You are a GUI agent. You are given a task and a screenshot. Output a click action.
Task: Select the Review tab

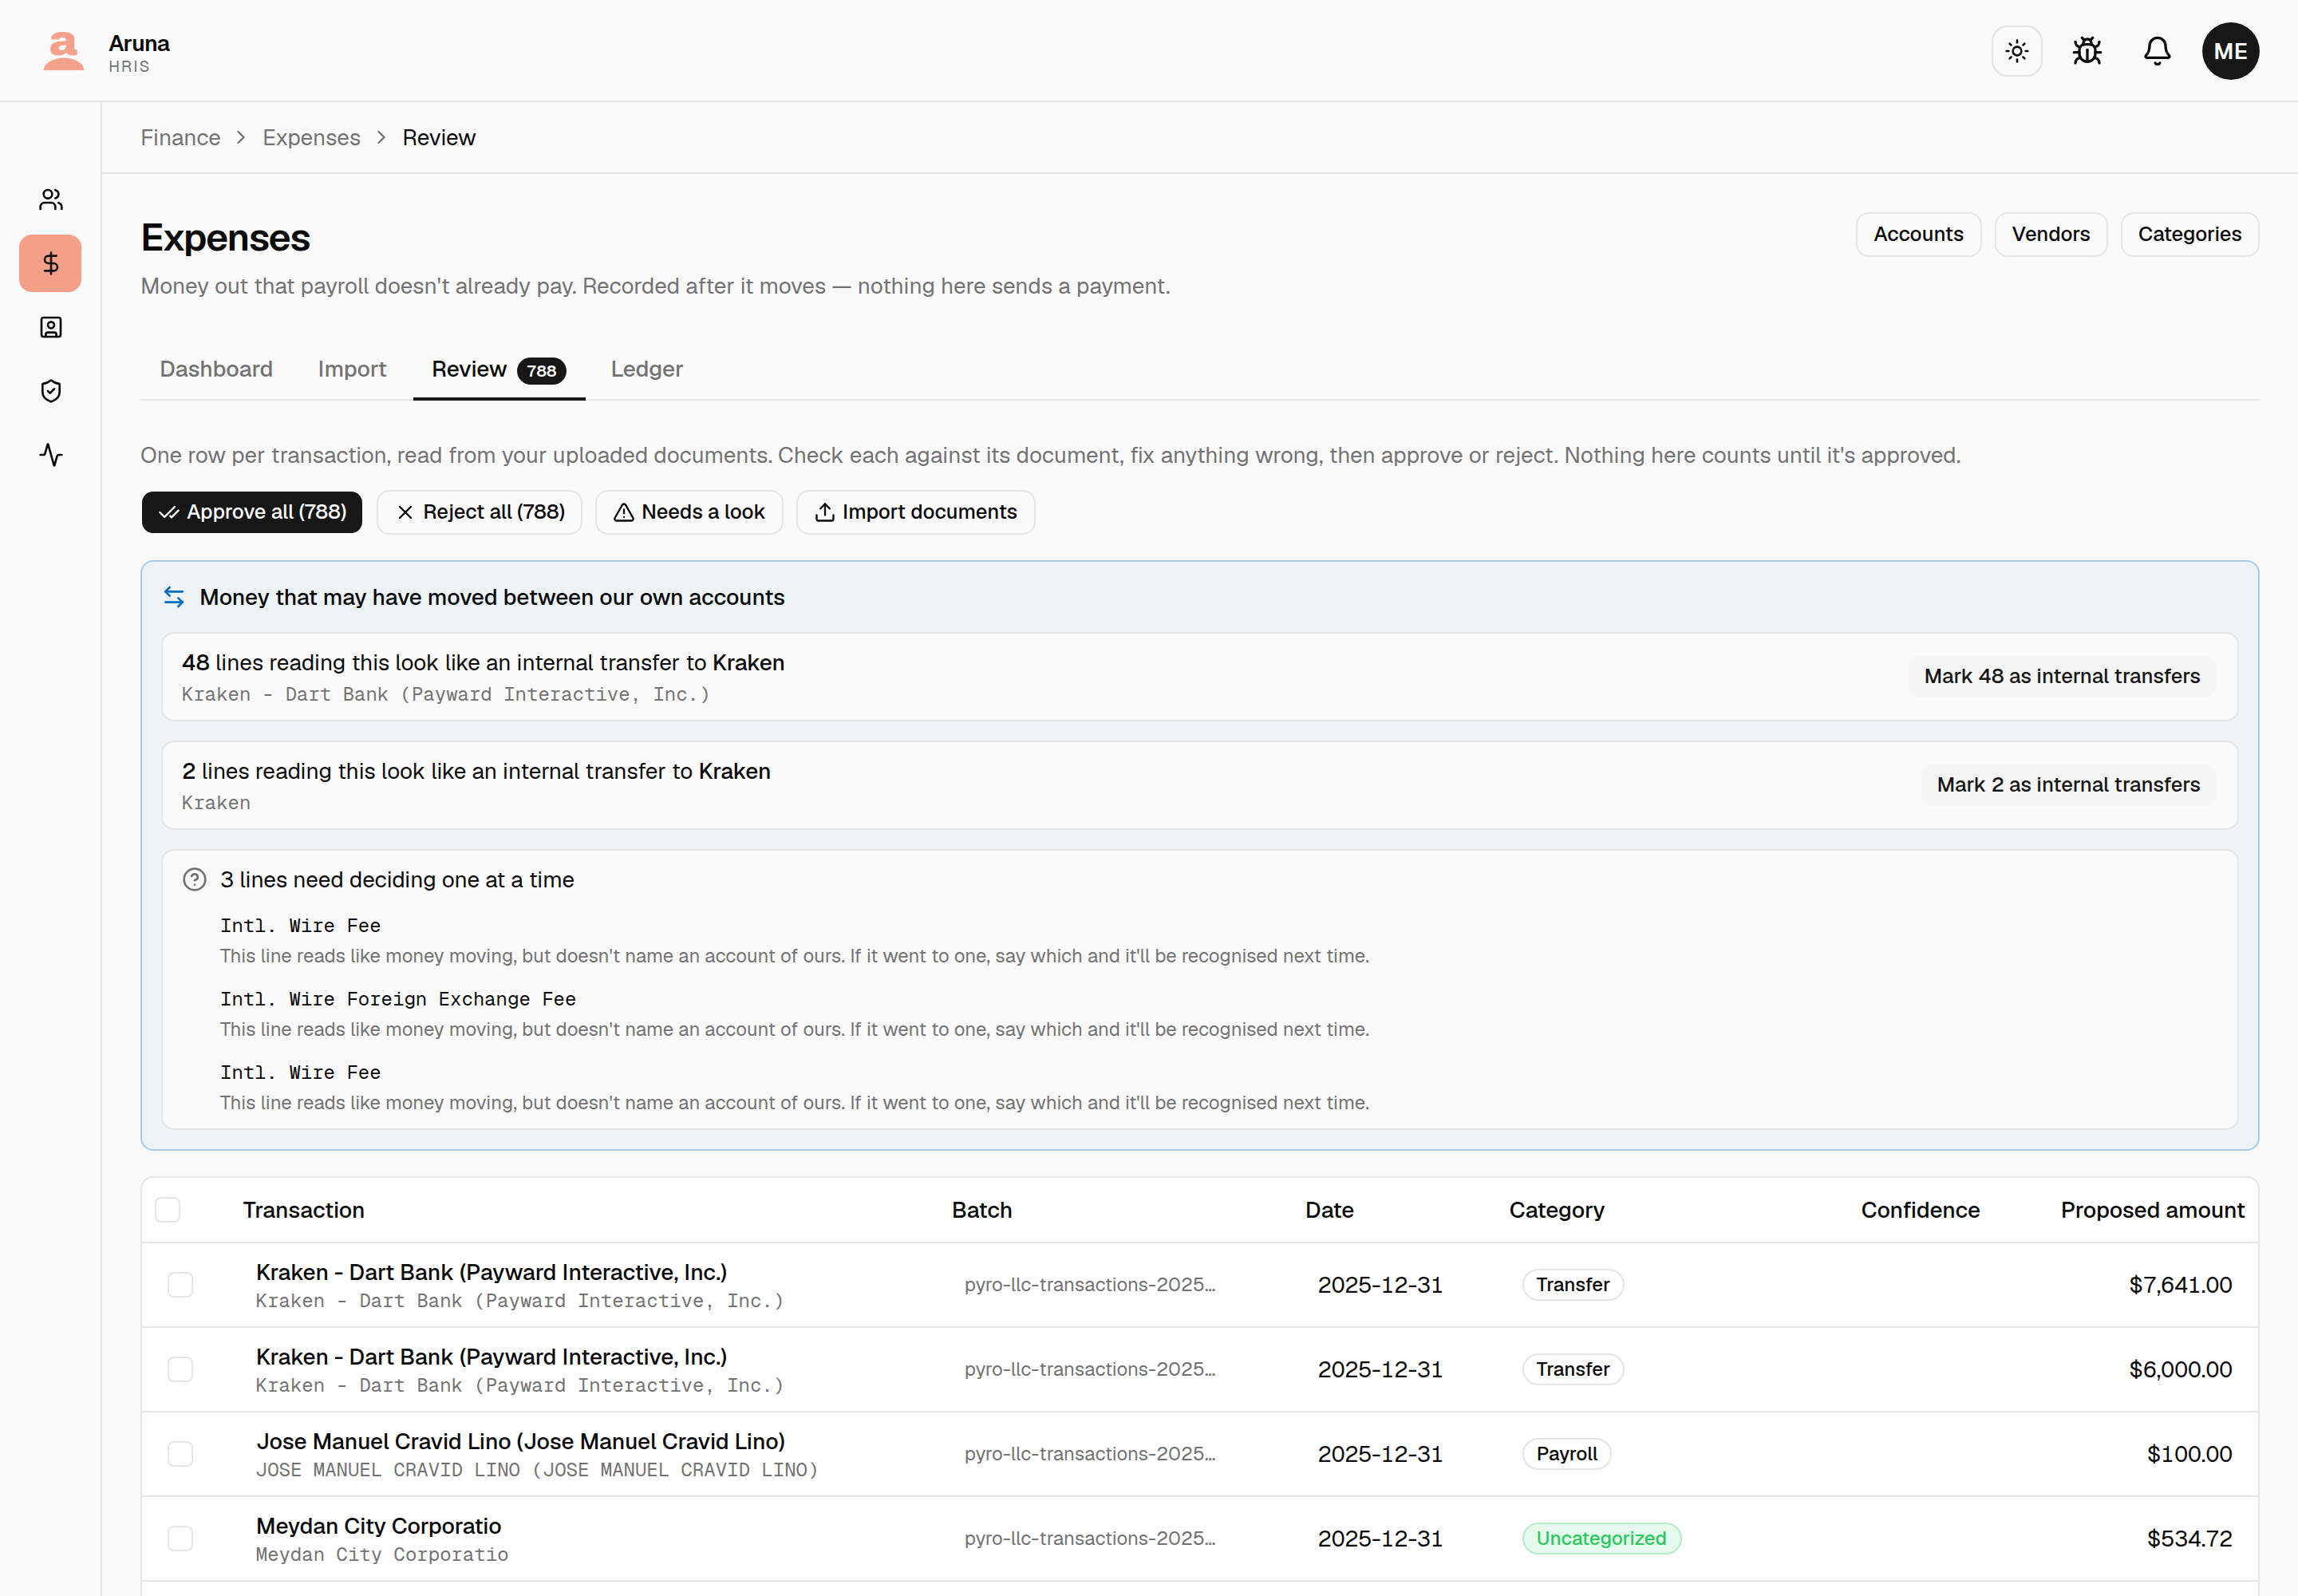click(x=499, y=369)
